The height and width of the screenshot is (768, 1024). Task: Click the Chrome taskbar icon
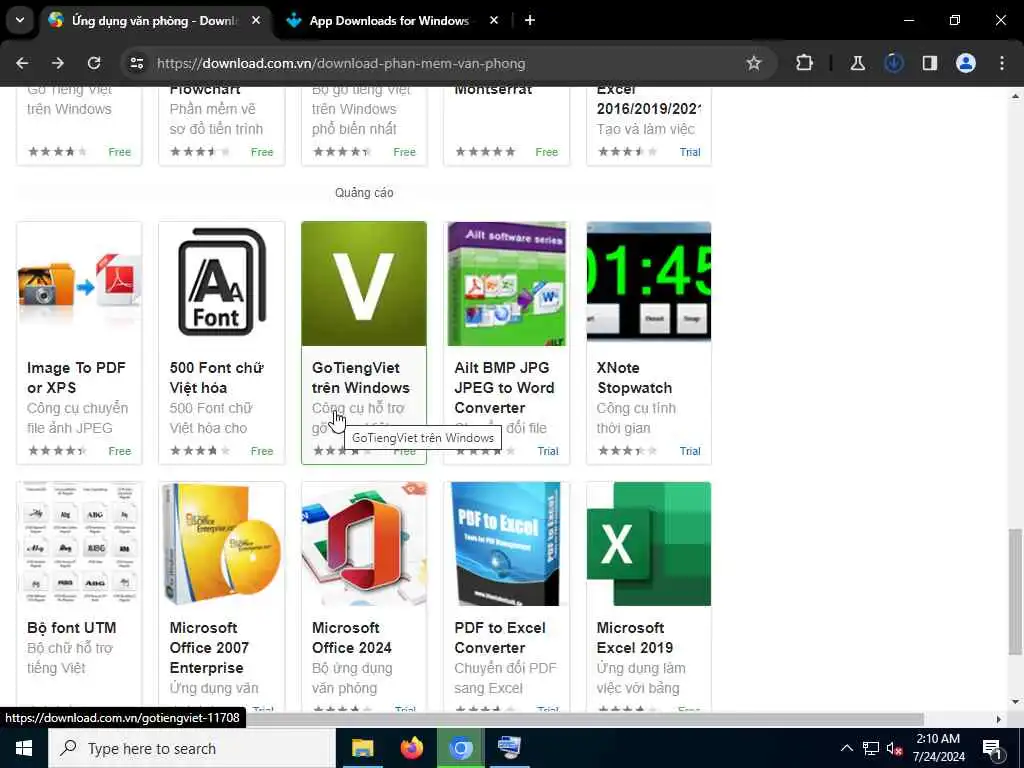pyautogui.click(x=460, y=748)
